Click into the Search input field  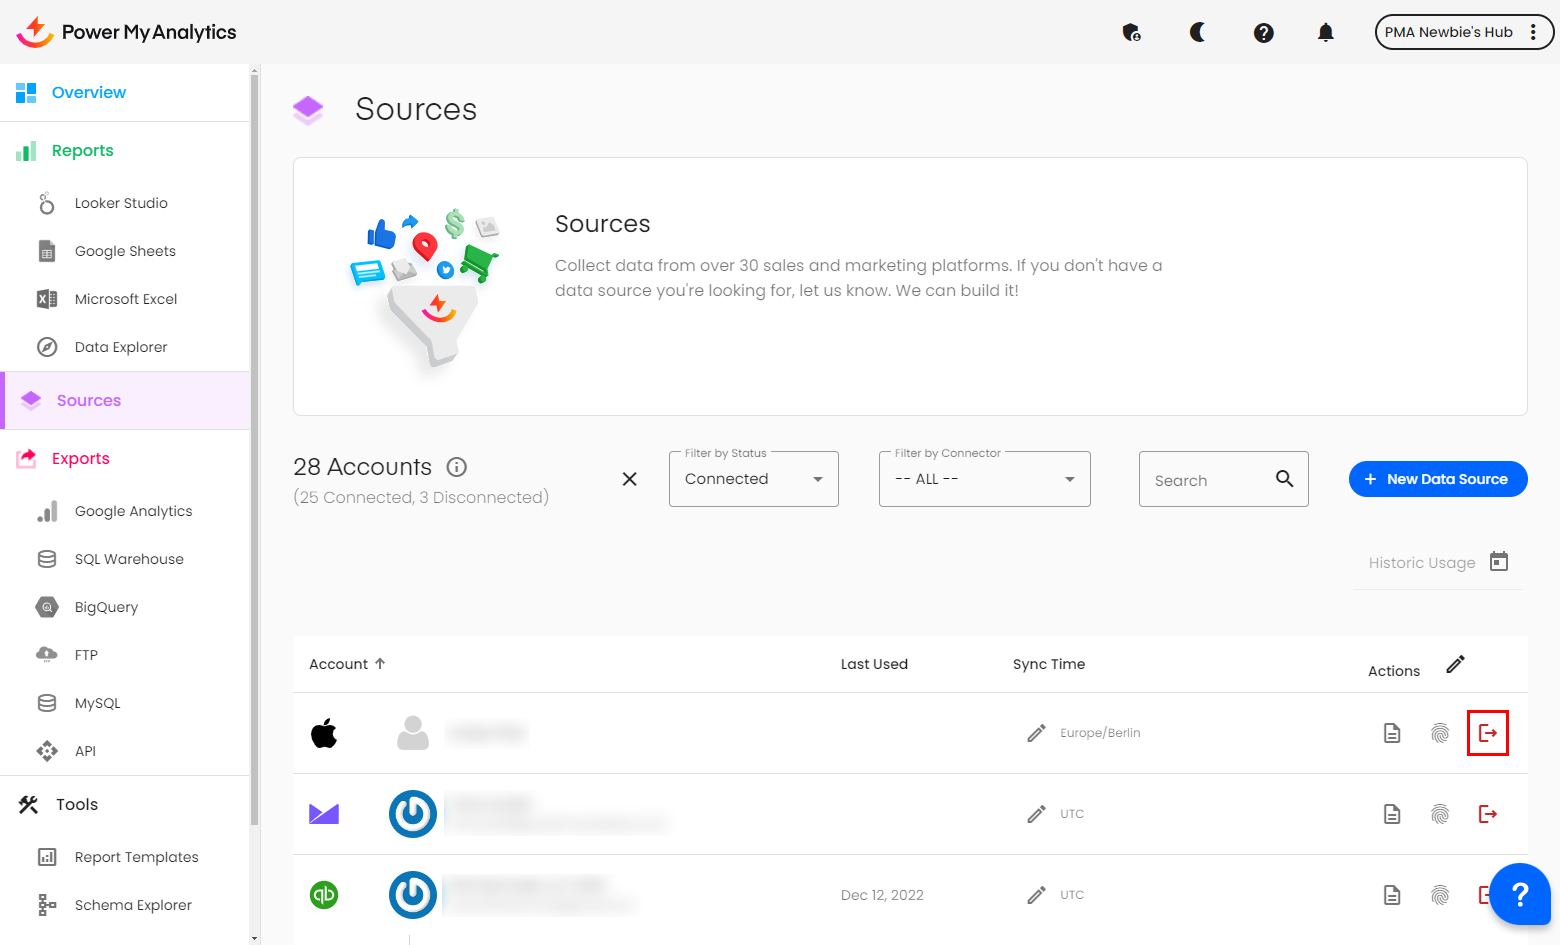[1207, 480]
